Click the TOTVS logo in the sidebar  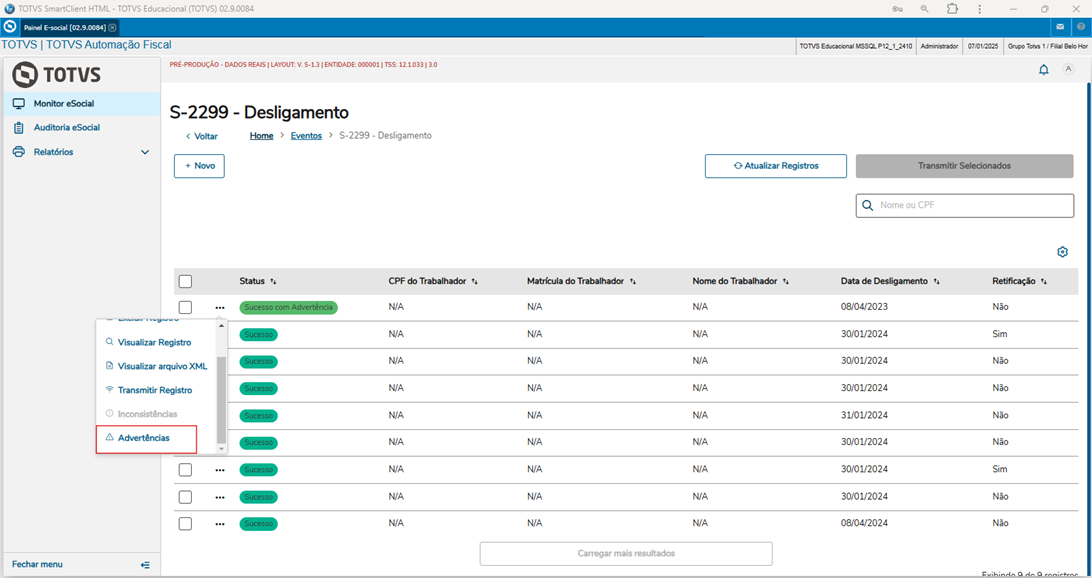56,75
